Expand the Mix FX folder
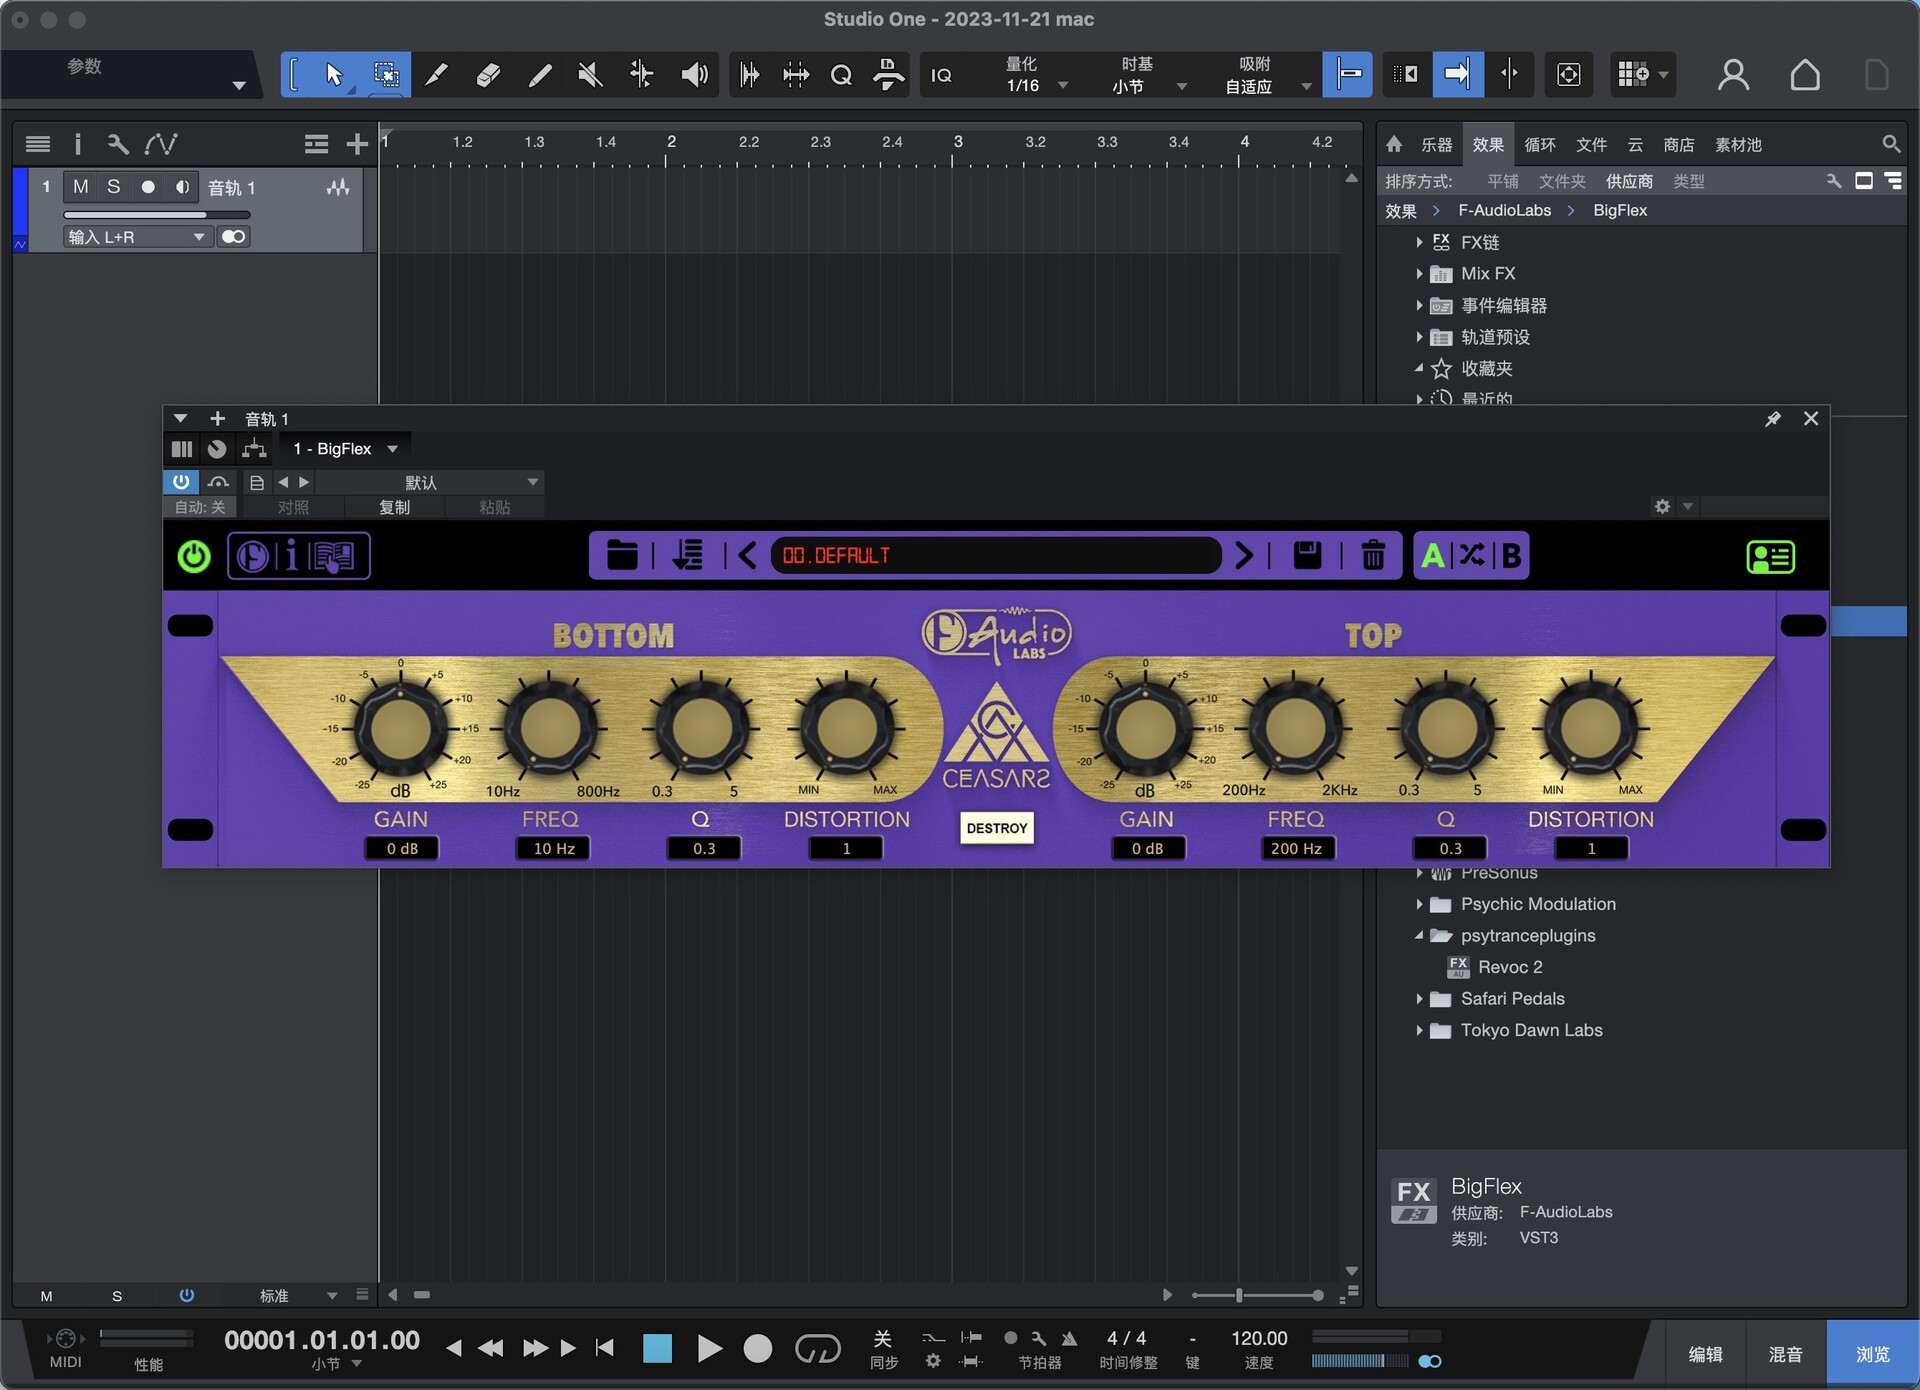Screen dimensions: 1920x1390 pyautogui.click(x=1418, y=274)
